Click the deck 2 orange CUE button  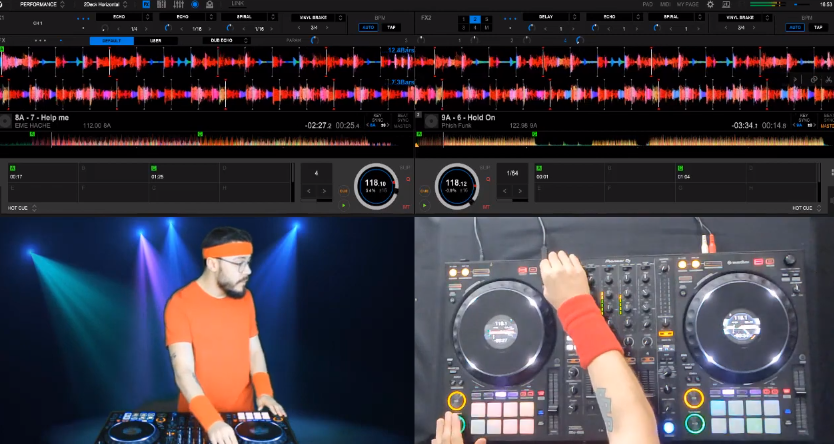424,190
